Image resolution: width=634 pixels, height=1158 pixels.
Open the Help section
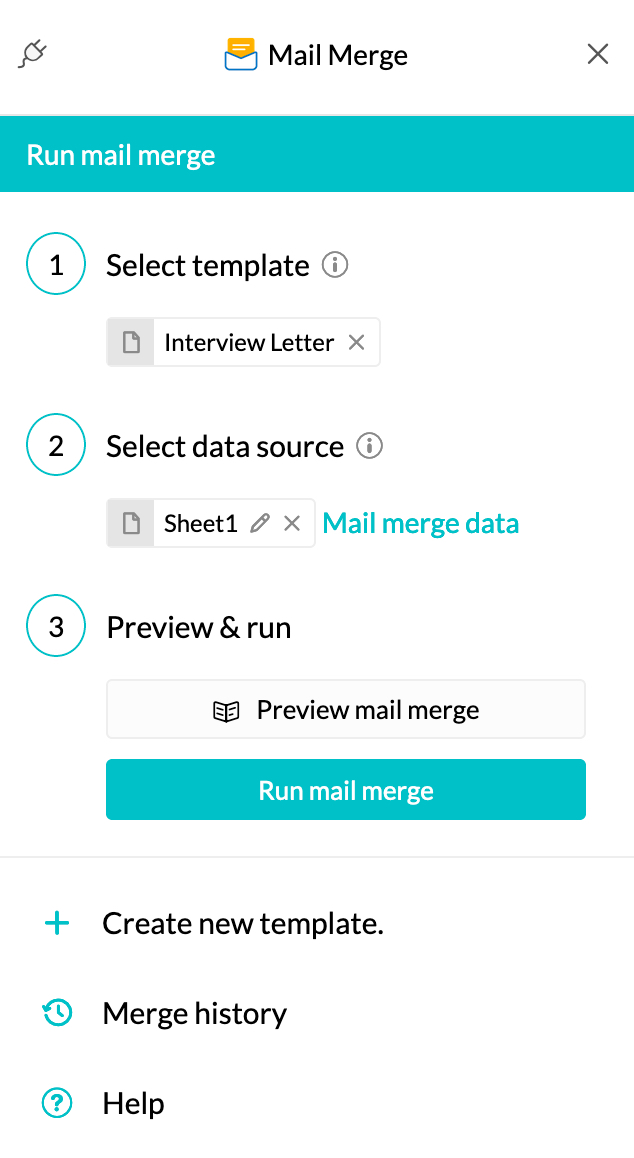pyautogui.click(x=133, y=1103)
